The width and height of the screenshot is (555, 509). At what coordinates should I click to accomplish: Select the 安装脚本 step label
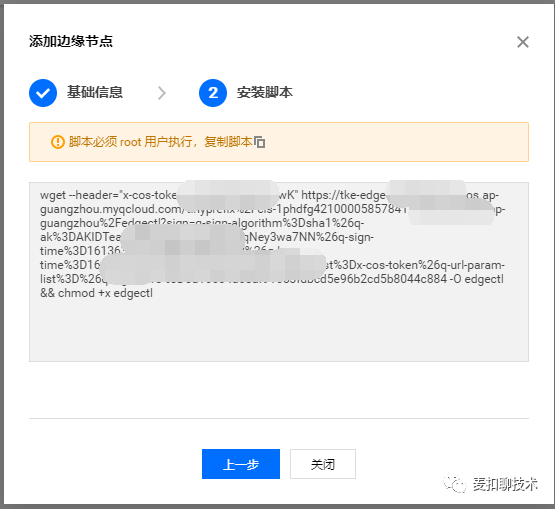pos(265,92)
